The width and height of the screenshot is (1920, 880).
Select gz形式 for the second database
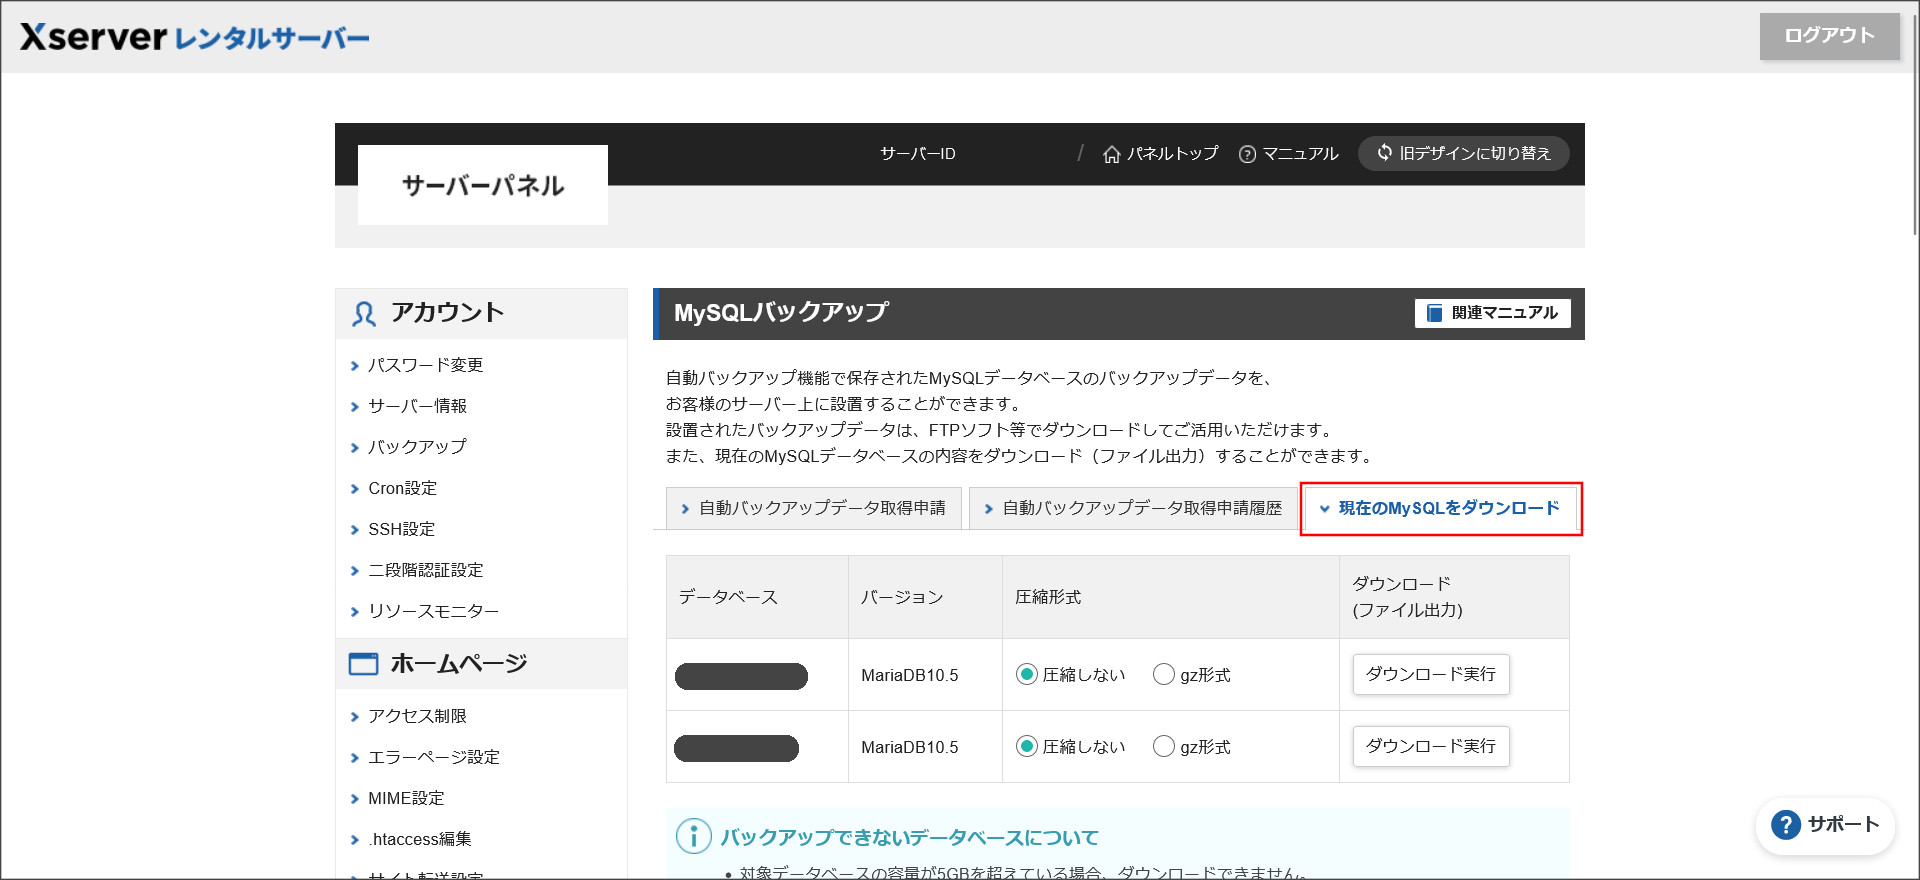(x=1163, y=747)
